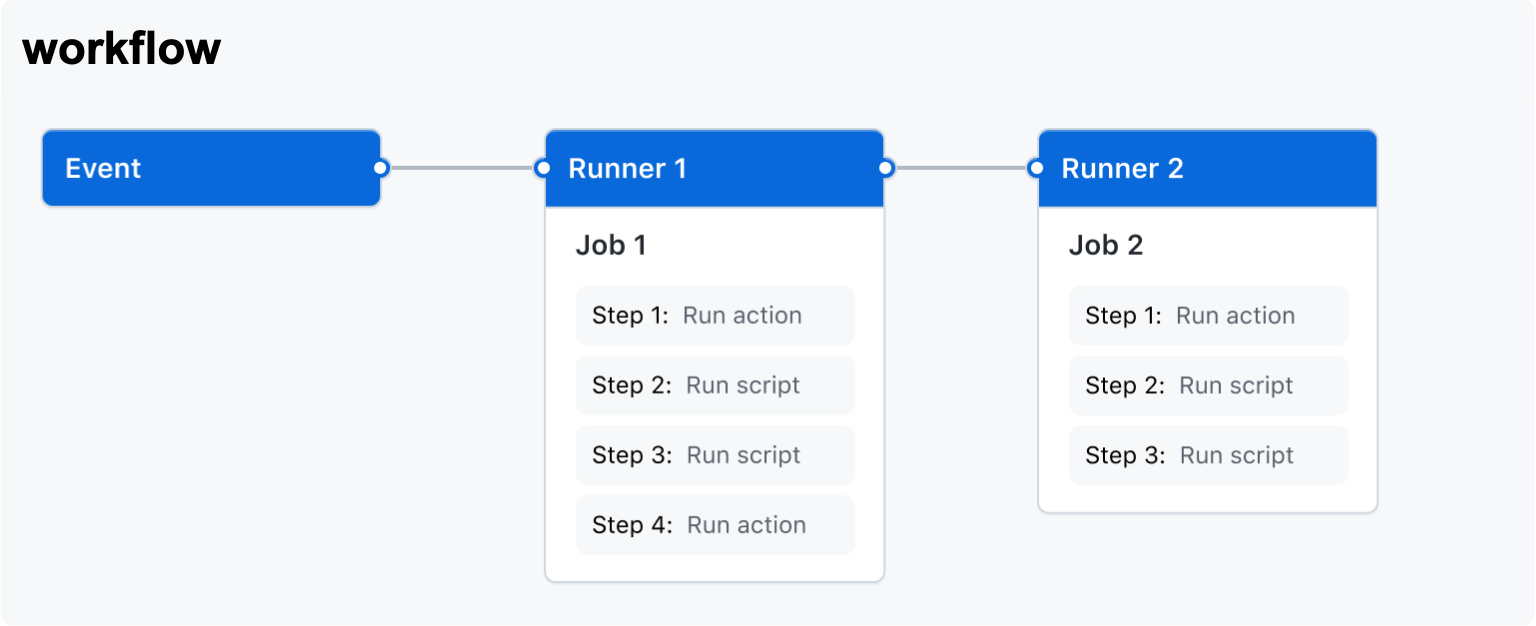Open the Job 2 label
1536x626 pixels.
click(1106, 245)
